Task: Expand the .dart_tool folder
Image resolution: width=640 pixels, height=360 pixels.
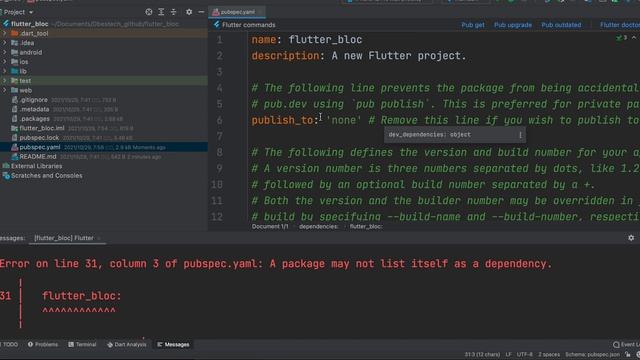Action: click(5, 33)
